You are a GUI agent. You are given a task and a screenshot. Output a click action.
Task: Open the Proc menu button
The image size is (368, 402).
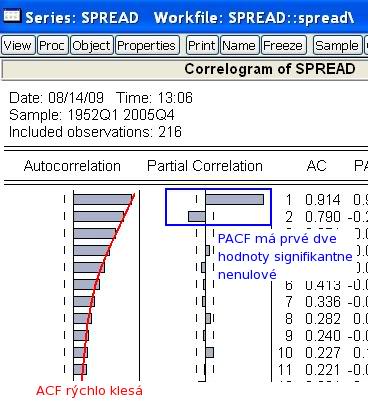pyautogui.click(x=53, y=45)
